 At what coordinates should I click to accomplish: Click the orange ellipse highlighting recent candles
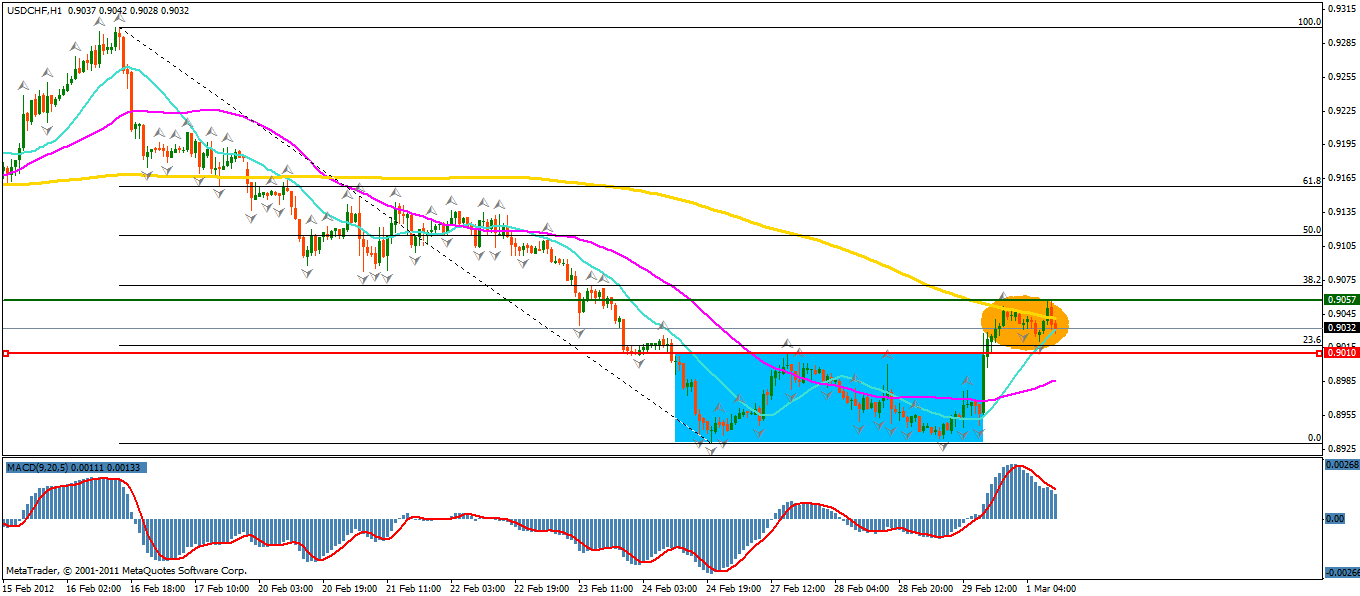point(1025,323)
